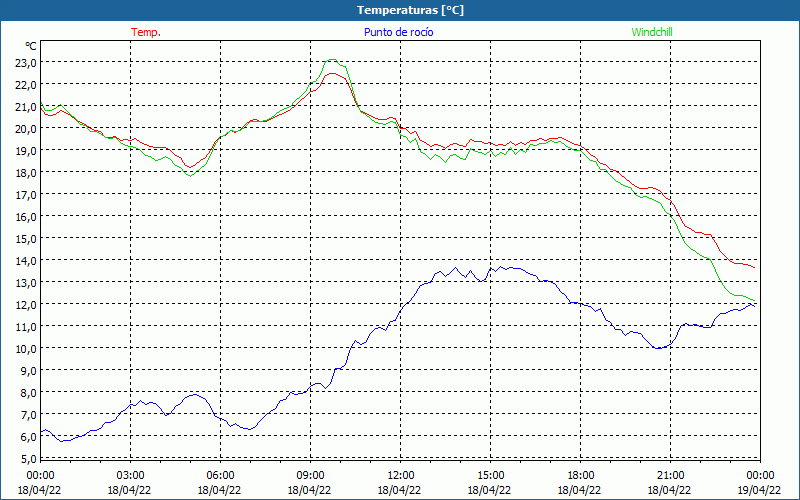
Task: Click the Windchill legend label
Action: pos(652,32)
